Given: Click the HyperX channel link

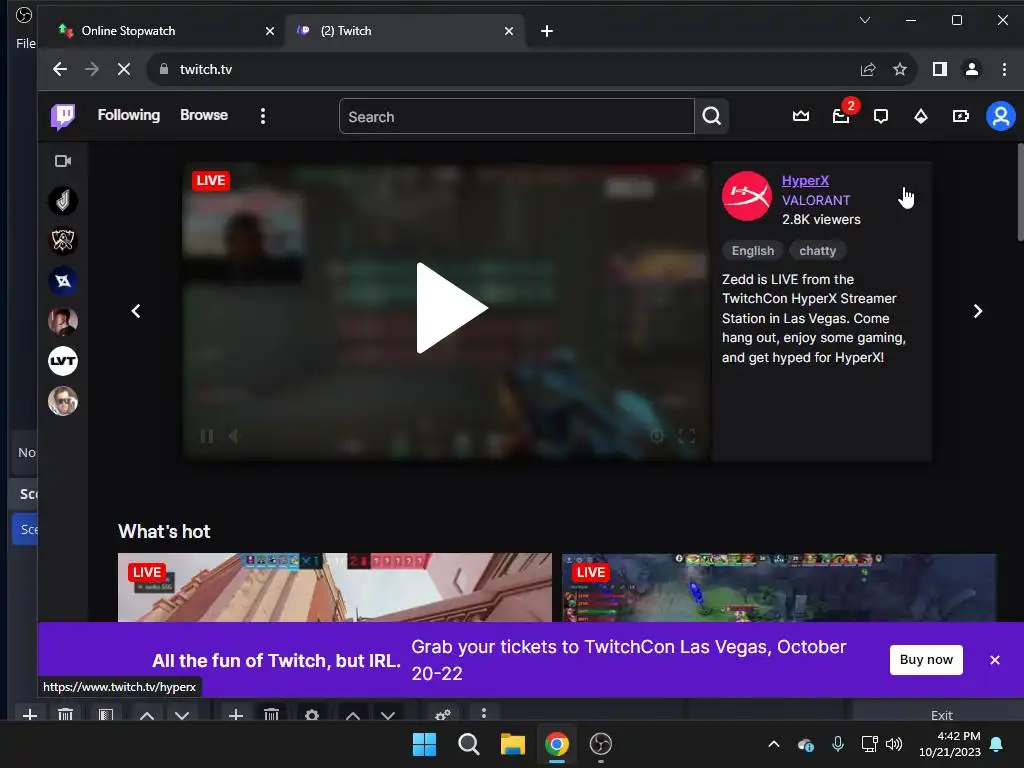Looking at the screenshot, I should pos(805,180).
